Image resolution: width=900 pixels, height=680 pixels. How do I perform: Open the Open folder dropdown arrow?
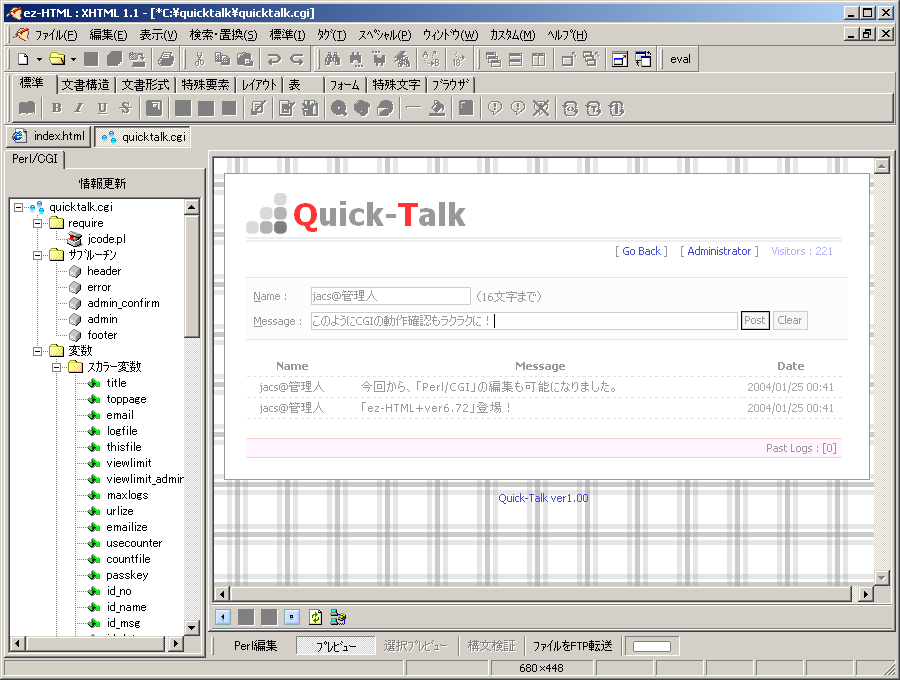(73, 59)
